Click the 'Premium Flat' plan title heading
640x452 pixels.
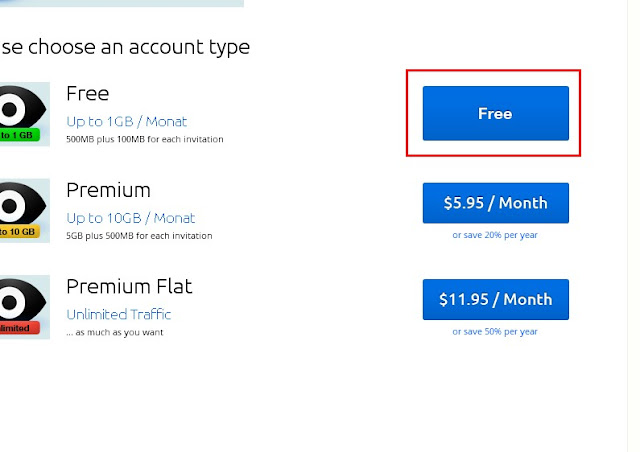(129, 287)
